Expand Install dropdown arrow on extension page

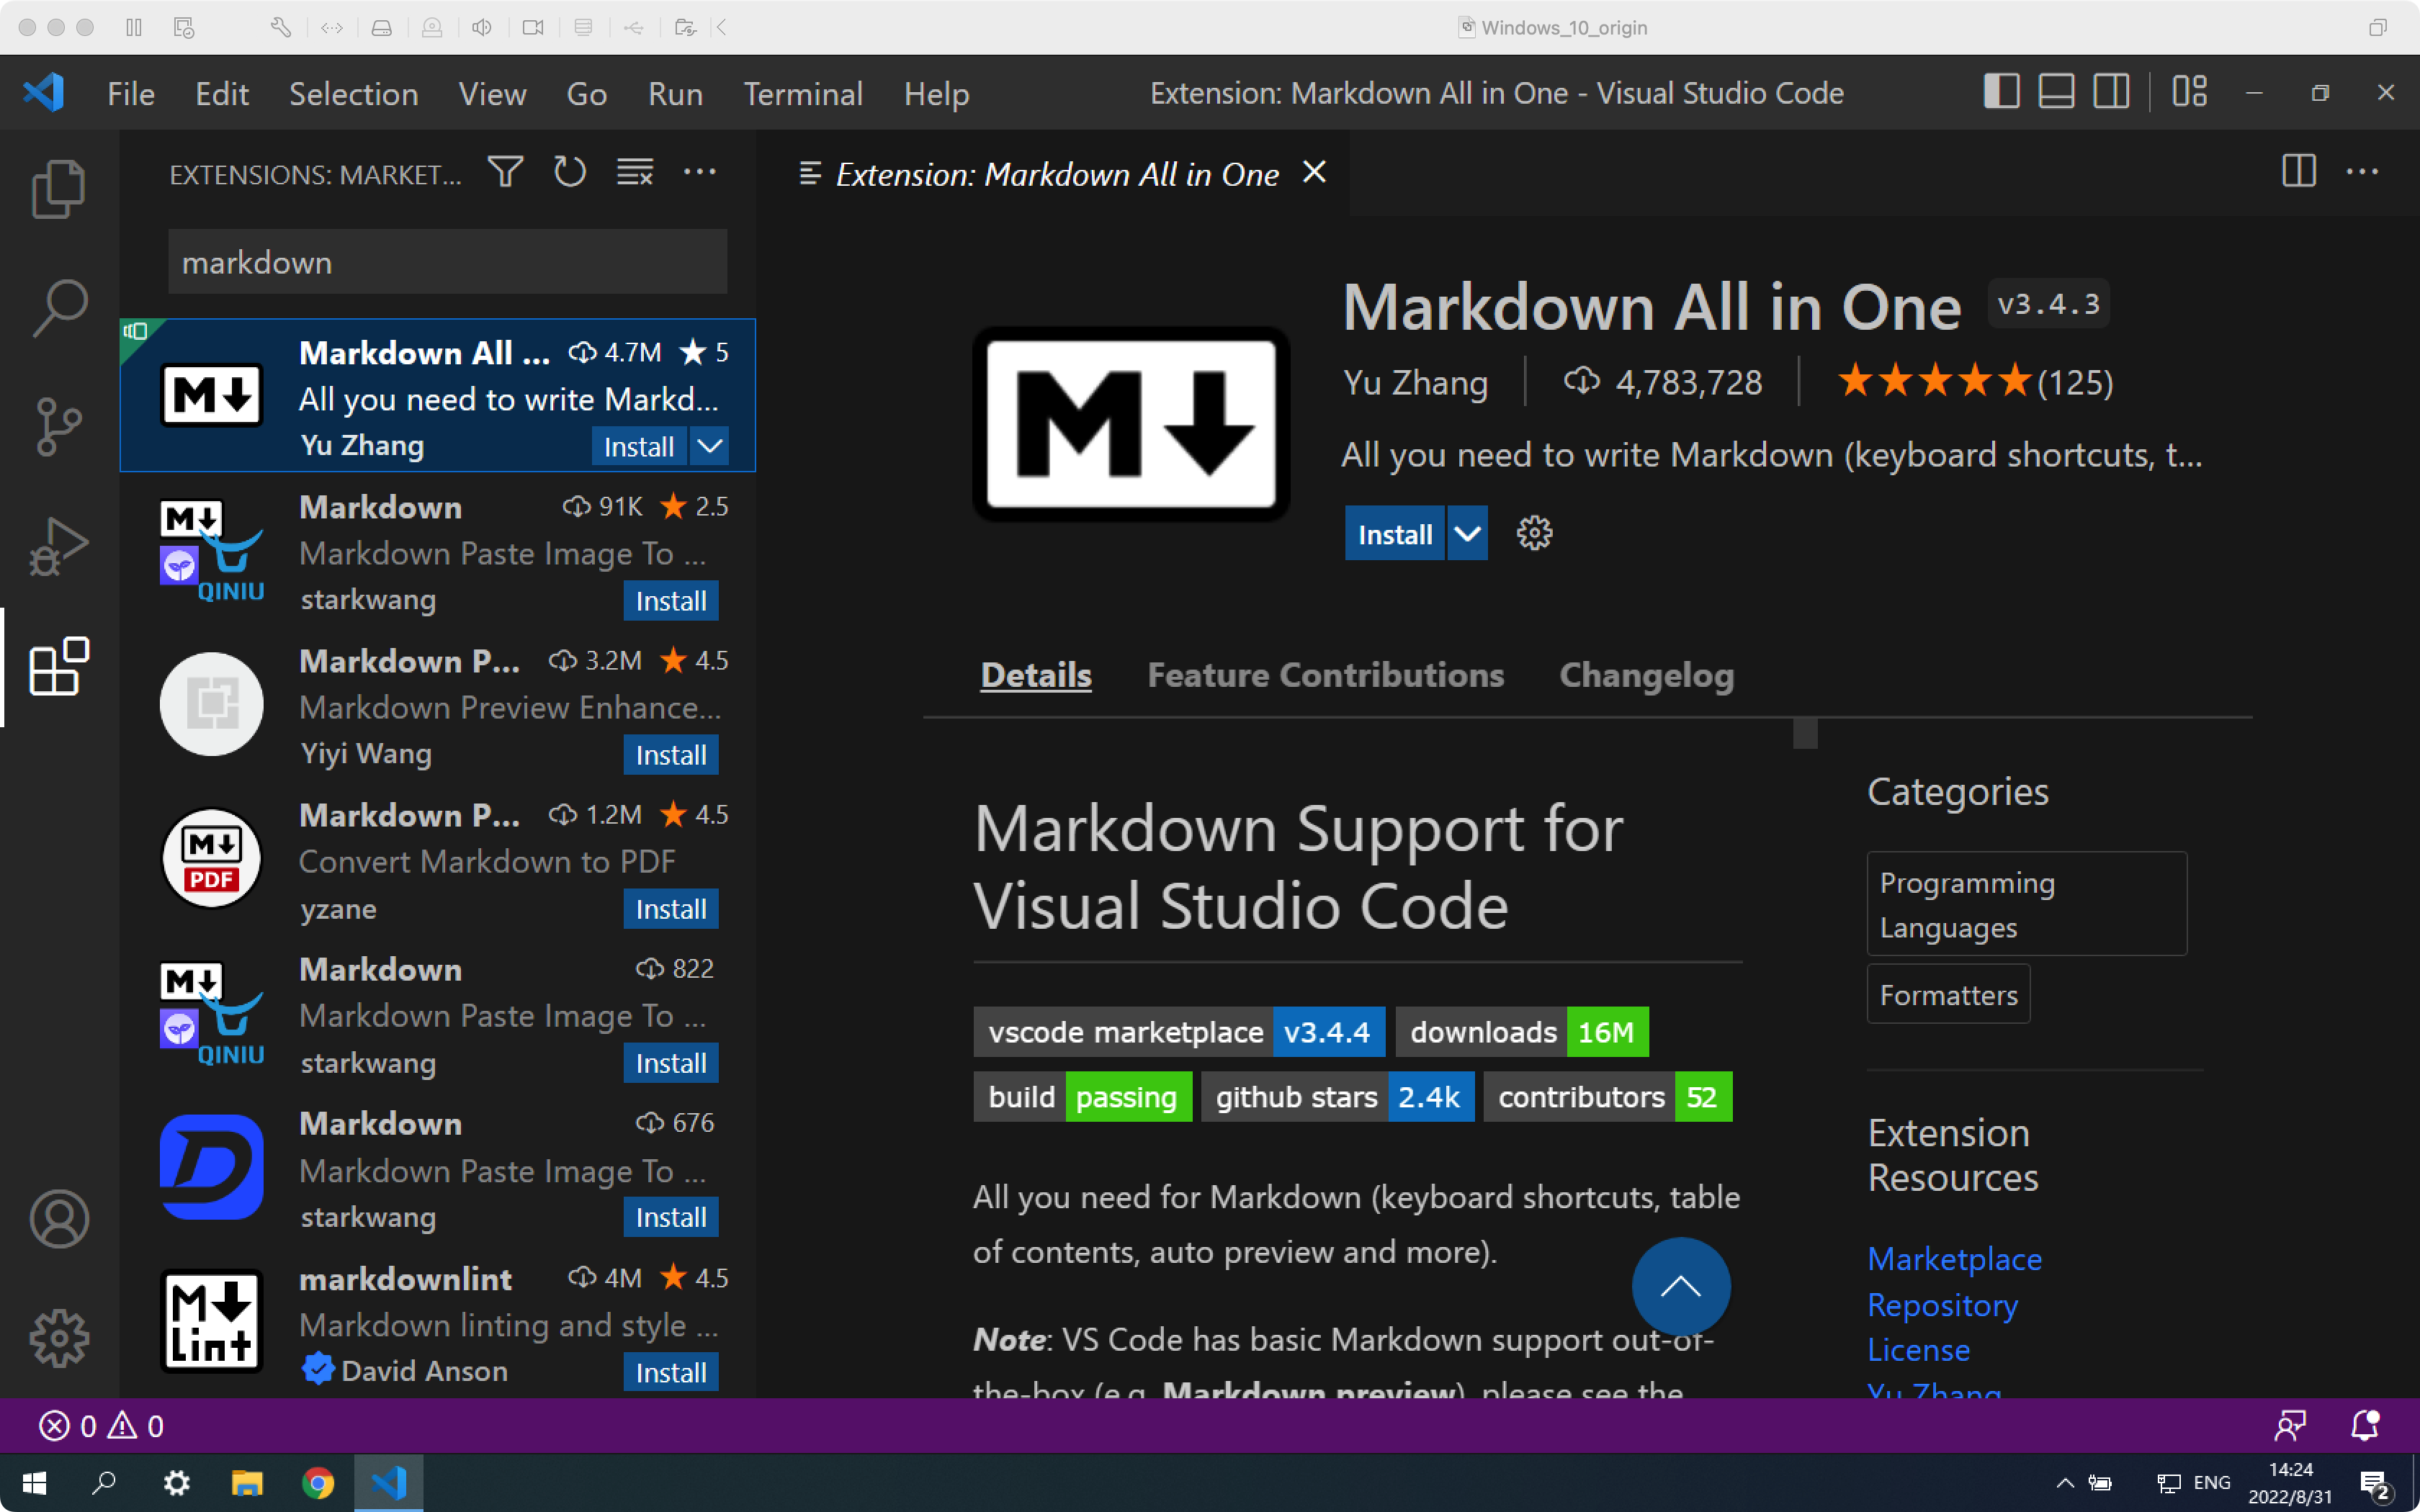pyautogui.click(x=1467, y=534)
